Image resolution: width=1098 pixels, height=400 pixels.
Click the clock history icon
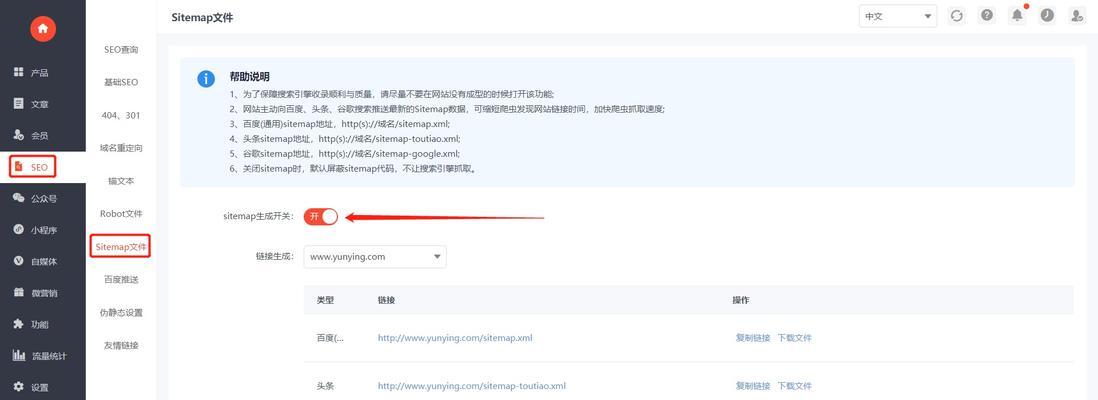click(1047, 16)
